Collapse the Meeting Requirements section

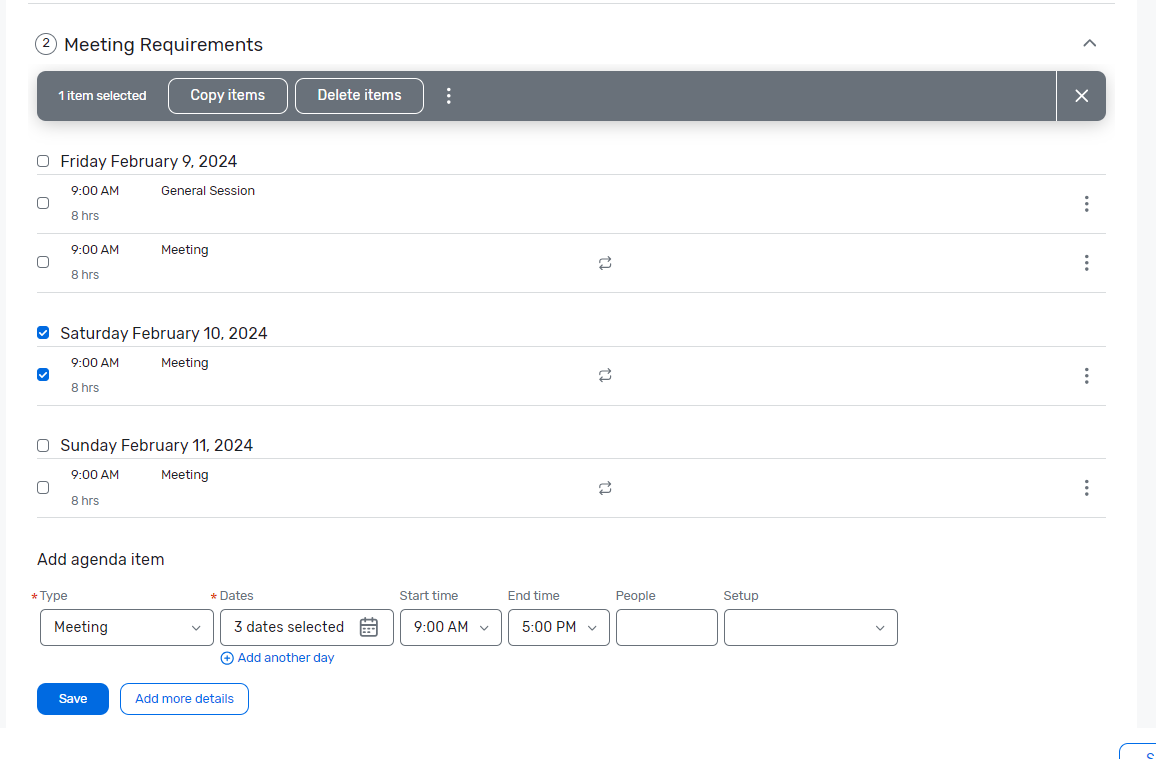point(1090,43)
